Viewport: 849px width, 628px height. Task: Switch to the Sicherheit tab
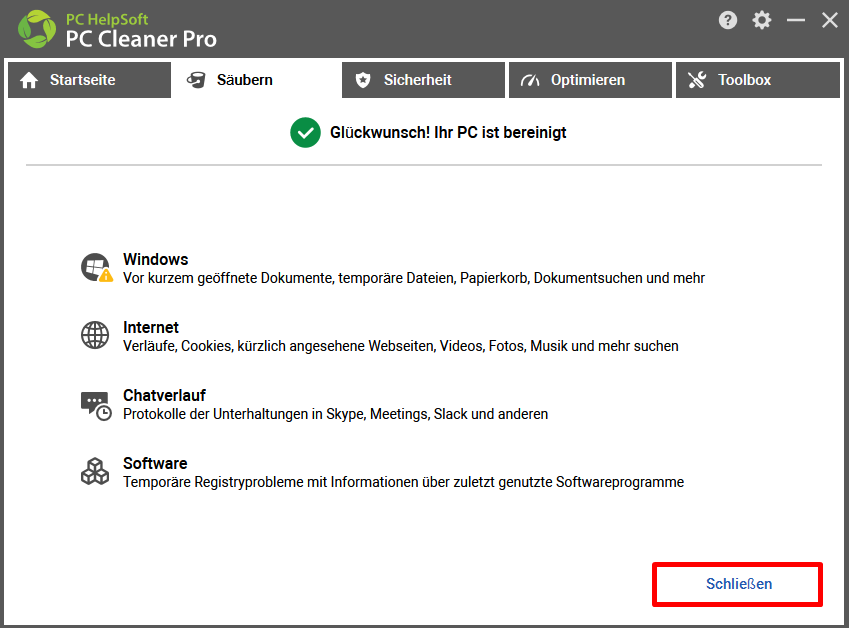click(423, 80)
